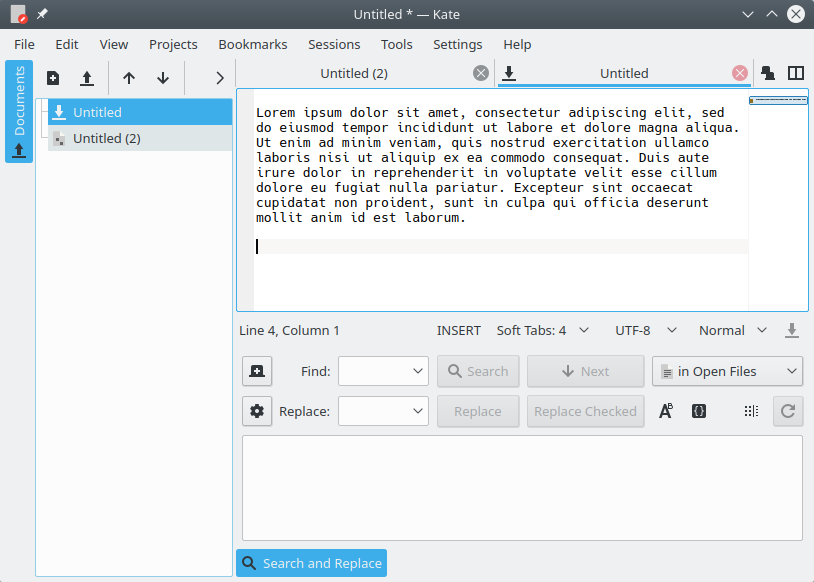This screenshot has height=582, width=814.
Task: Click the word 'Lorem' in the editor
Action: coord(275,113)
